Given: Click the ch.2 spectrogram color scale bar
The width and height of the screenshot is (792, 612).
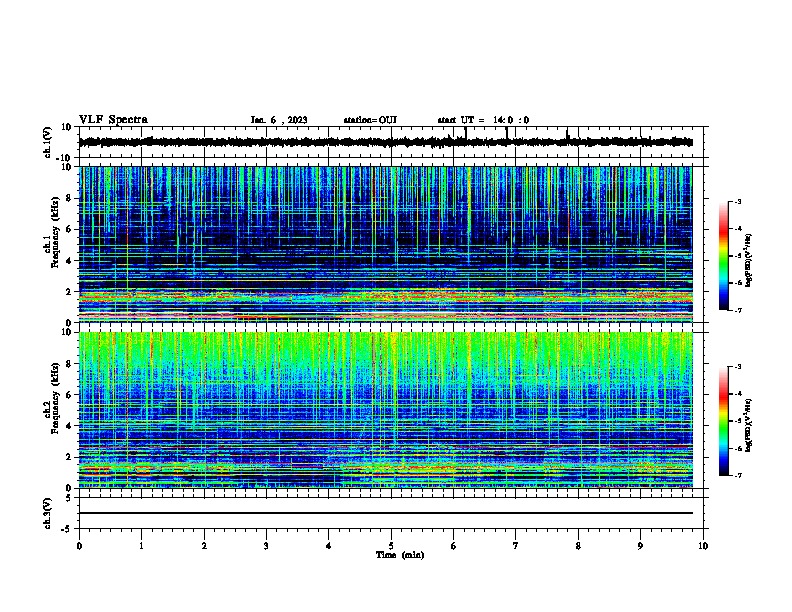Looking at the screenshot, I should tap(724, 421).
